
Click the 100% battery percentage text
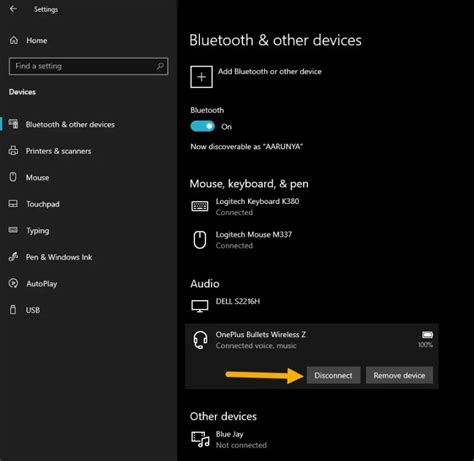coord(426,345)
